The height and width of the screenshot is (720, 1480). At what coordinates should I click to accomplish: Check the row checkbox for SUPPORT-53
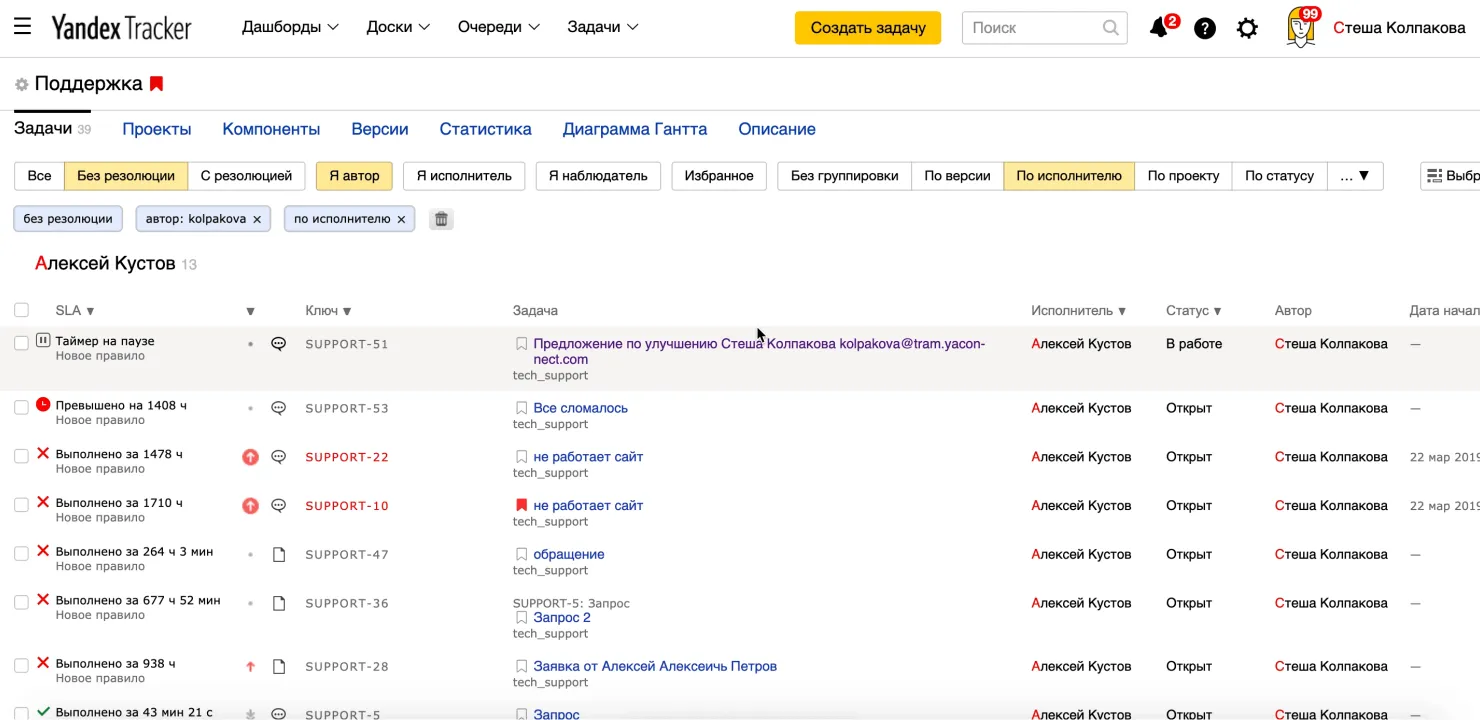coord(21,407)
